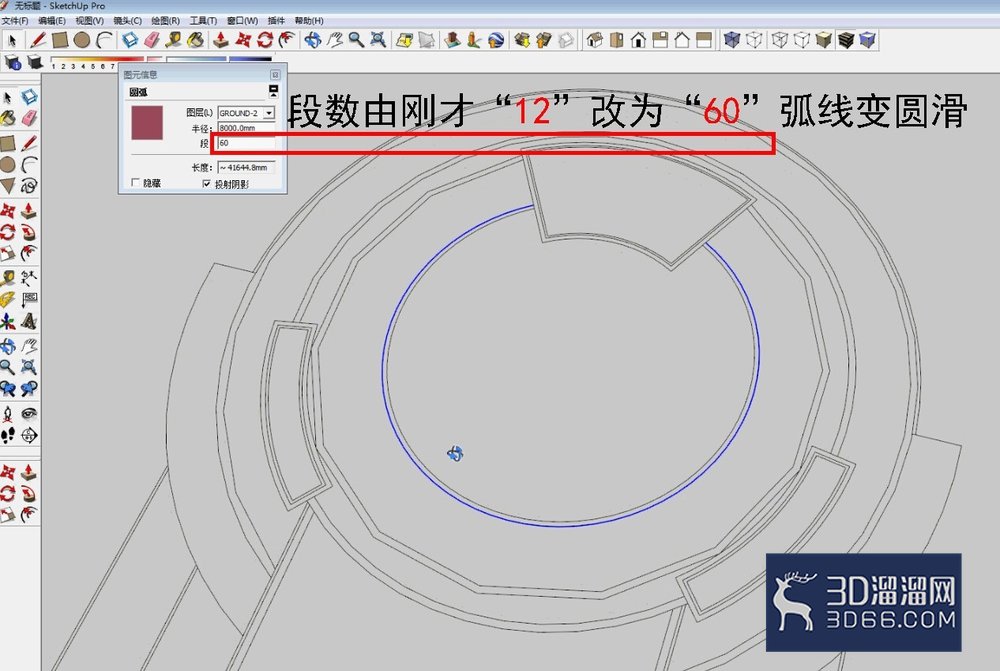Click the Zoom magnifier in top toolbar
Screen dimensions: 1000x671
[x=356, y=40]
